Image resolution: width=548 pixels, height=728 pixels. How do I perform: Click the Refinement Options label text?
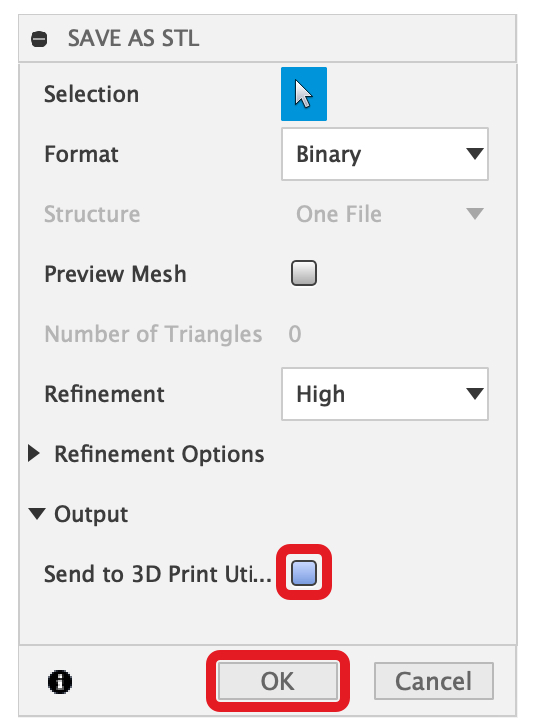coord(159,454)
